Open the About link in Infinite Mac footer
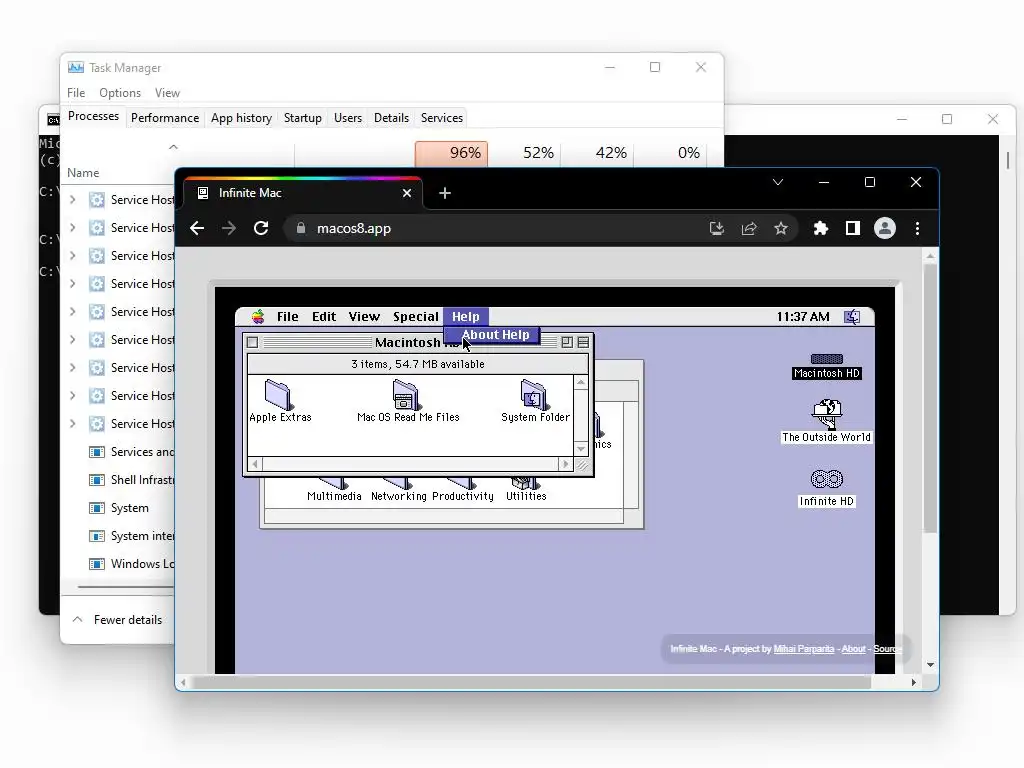The width and height of the screenshot is (1024, 768). (x=853, y=648)
